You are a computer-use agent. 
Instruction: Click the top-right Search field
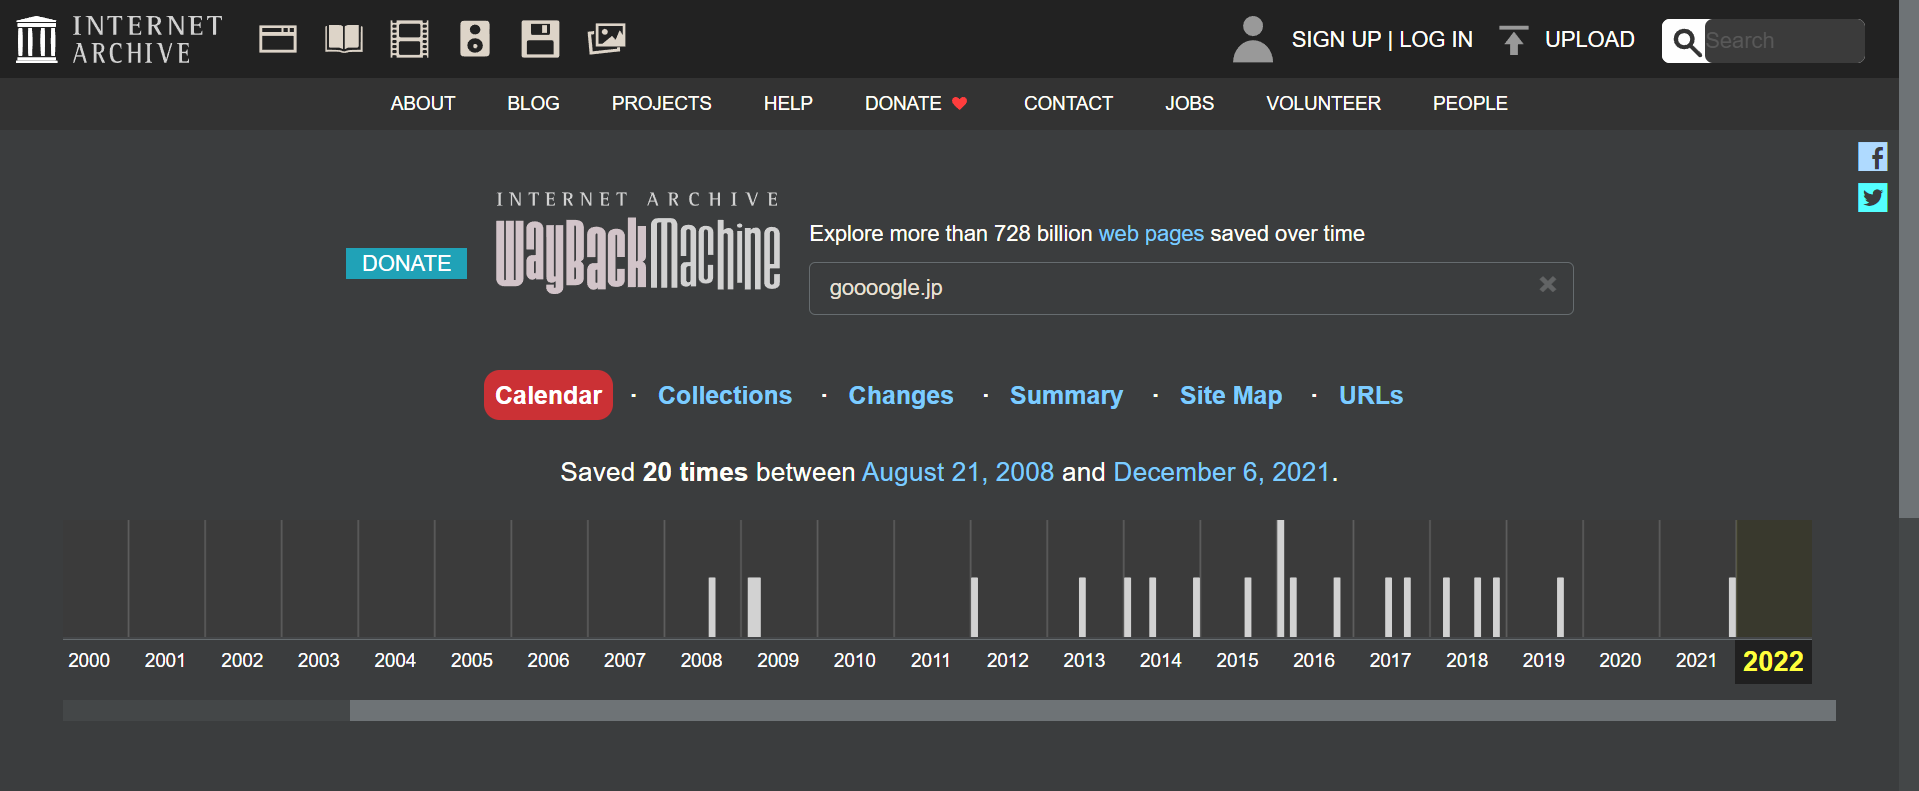pyautogui.click(x=1782, y=41)
